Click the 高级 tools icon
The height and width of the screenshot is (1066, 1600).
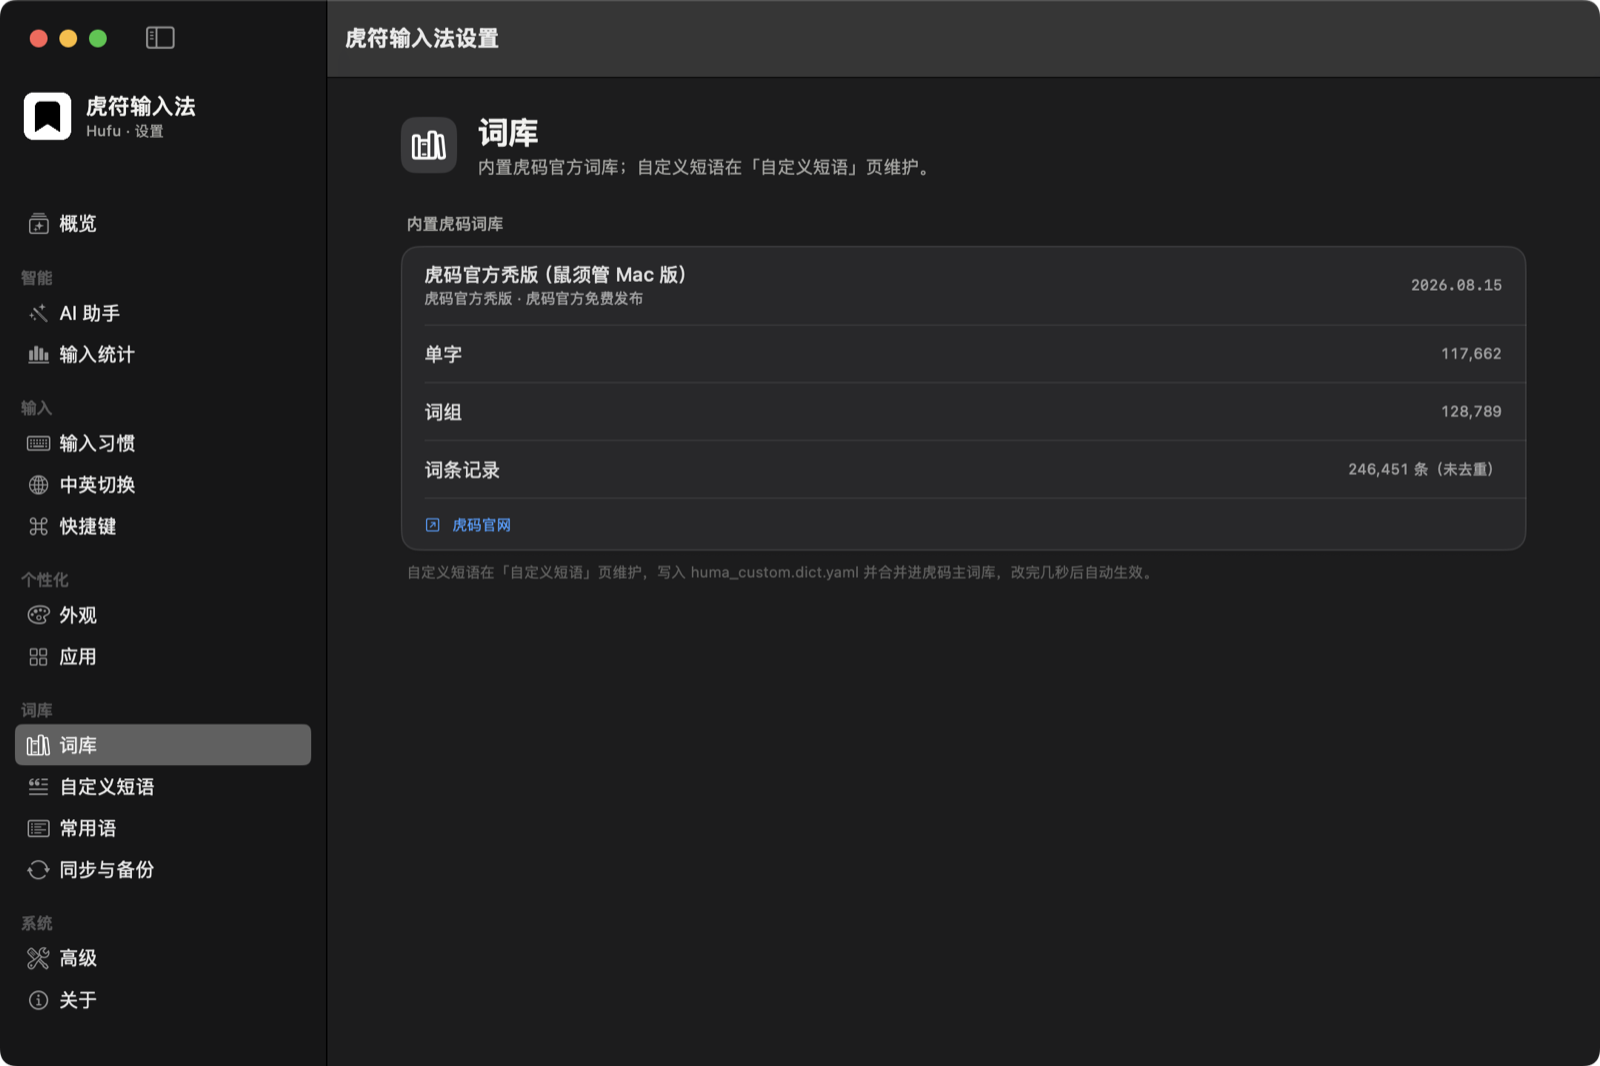pyautogui.click(x=38, y=958)
